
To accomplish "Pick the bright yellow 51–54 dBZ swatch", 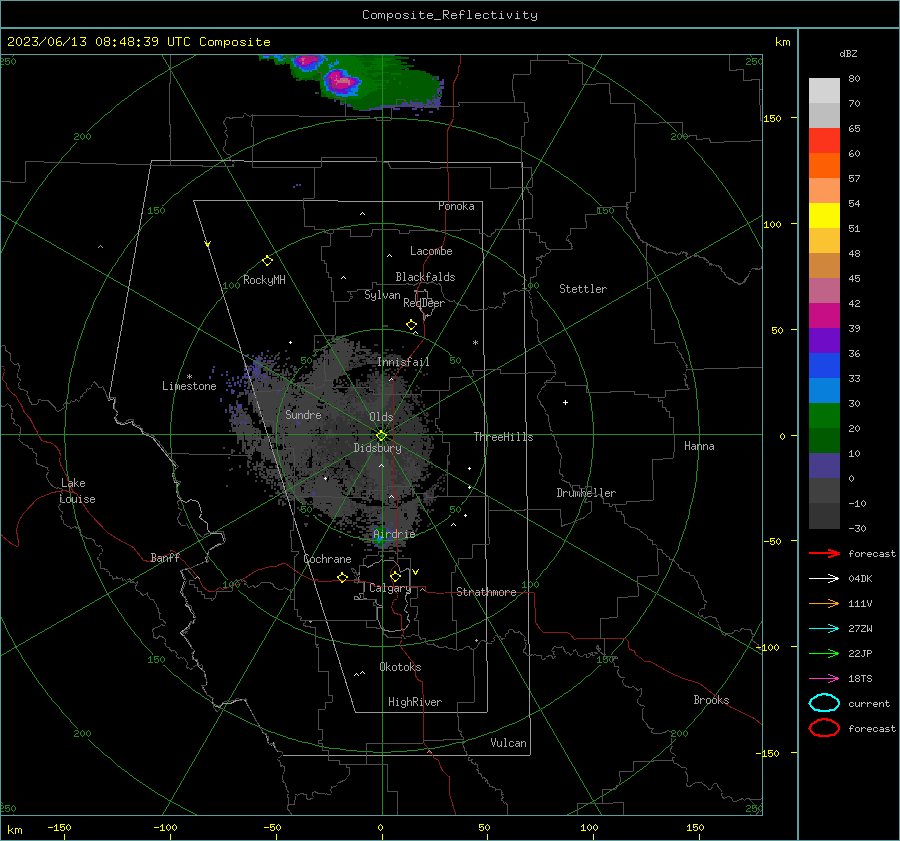I will click(x=824, y=216).
